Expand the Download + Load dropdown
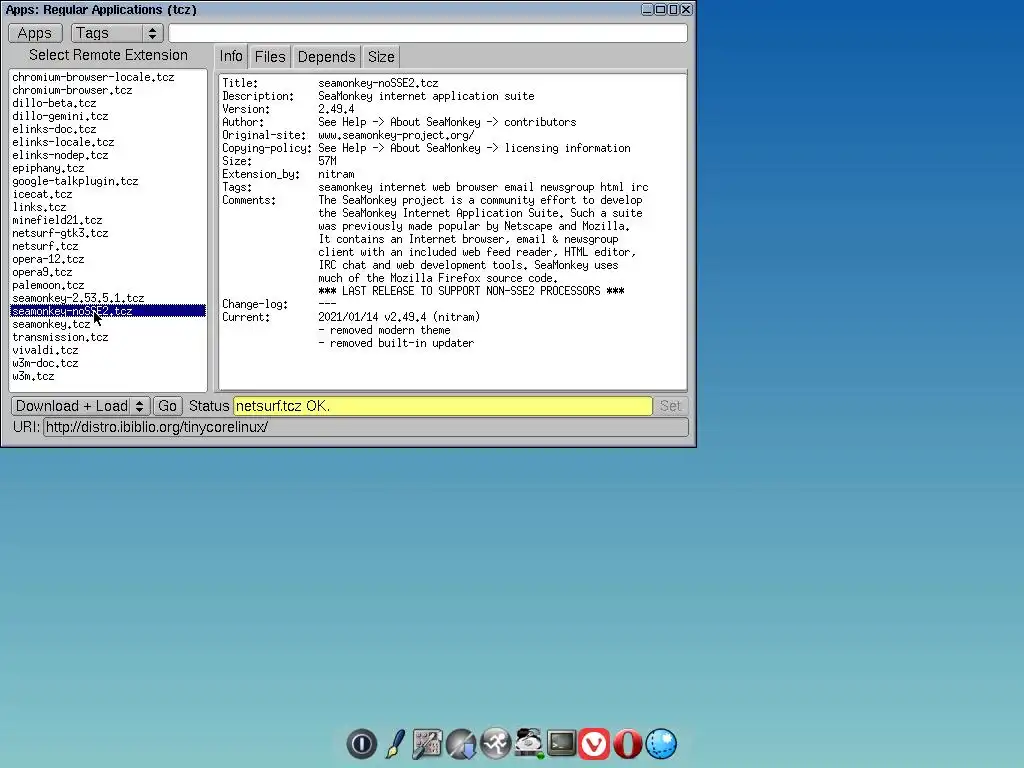The image size is (1024, 768). [81, 406]
